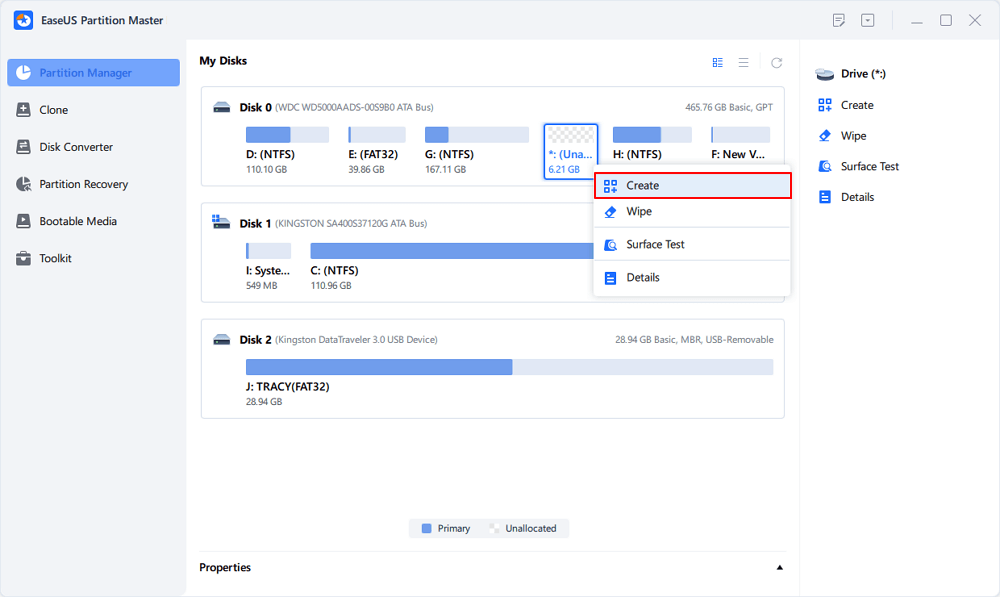This screenshot has width=1000, height=597.
Task: Click the task log icon in title bar
Action: tap(839, 20)
